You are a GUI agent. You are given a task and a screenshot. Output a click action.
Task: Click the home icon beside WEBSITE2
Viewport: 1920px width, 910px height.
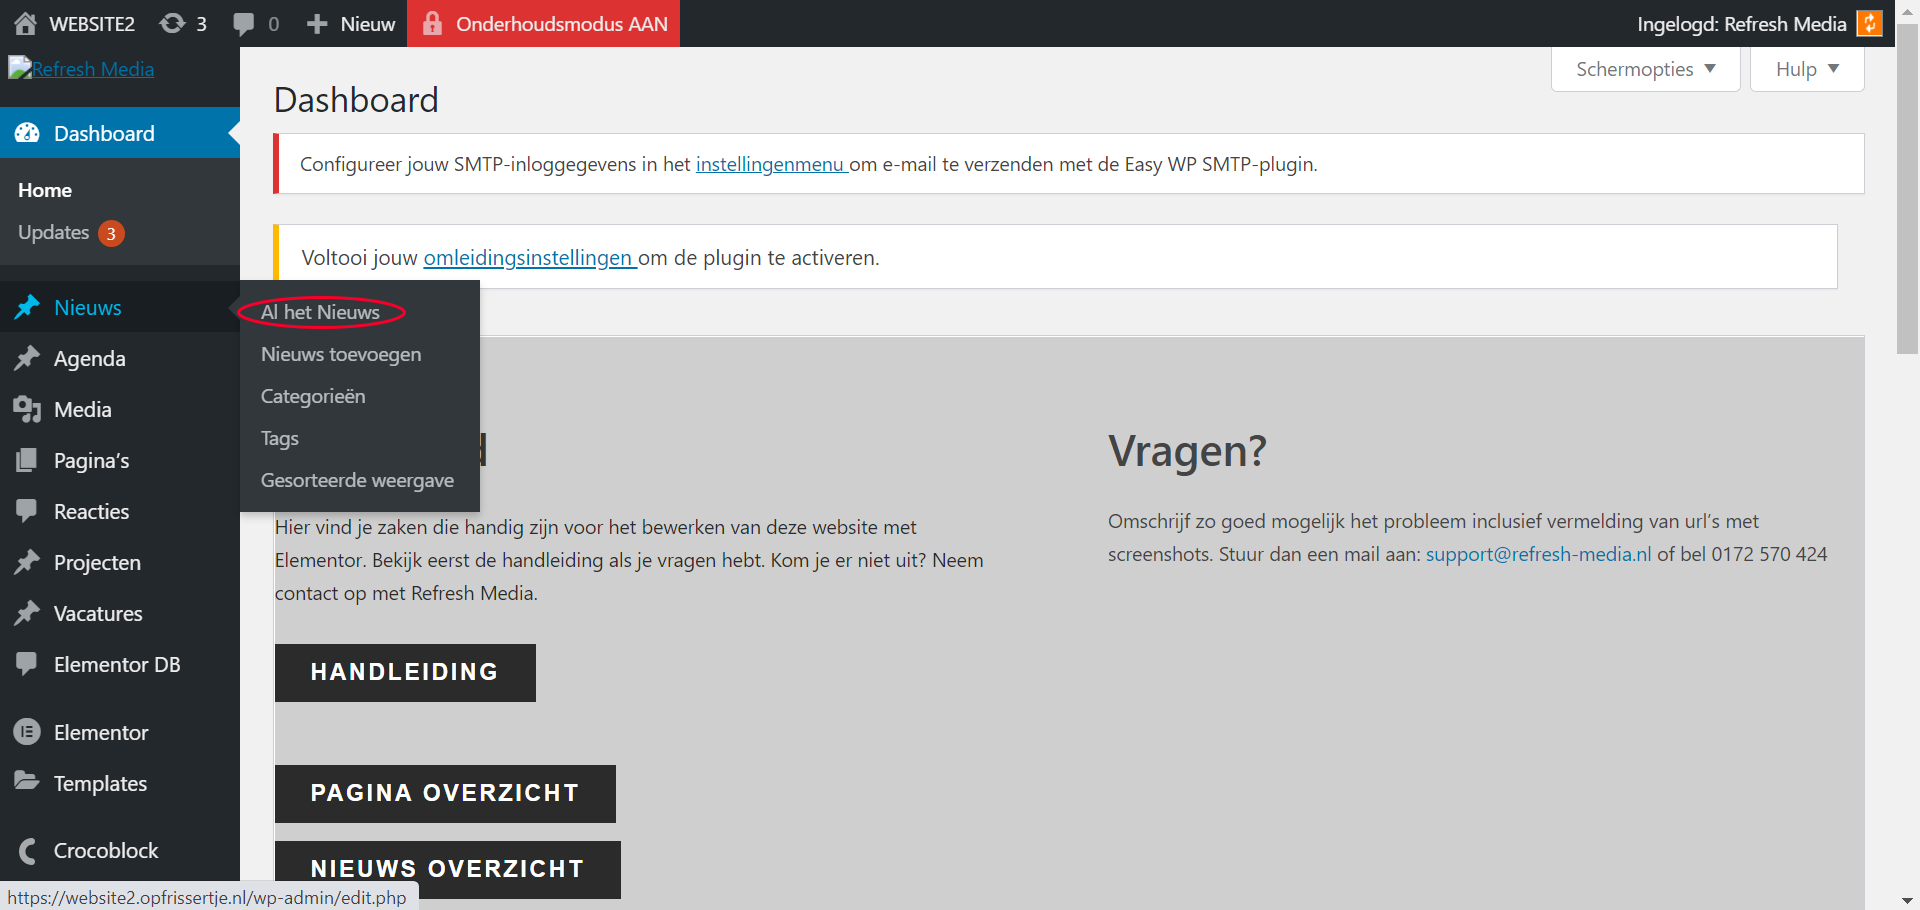pos(26,23)
